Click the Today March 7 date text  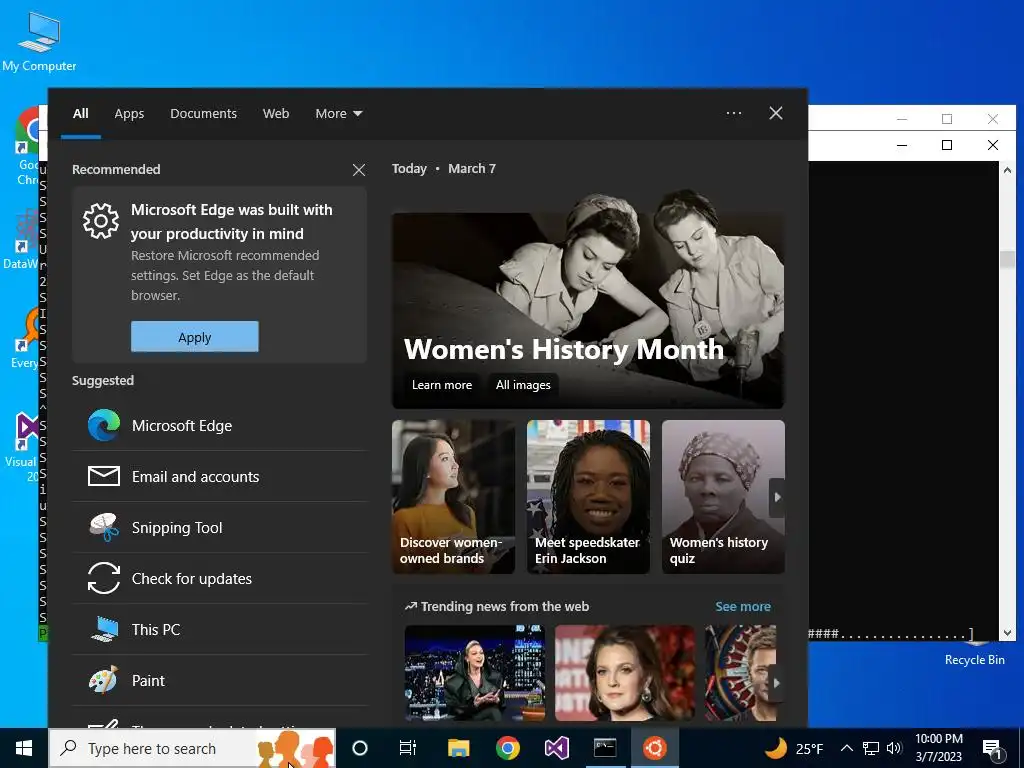[444, 168]
